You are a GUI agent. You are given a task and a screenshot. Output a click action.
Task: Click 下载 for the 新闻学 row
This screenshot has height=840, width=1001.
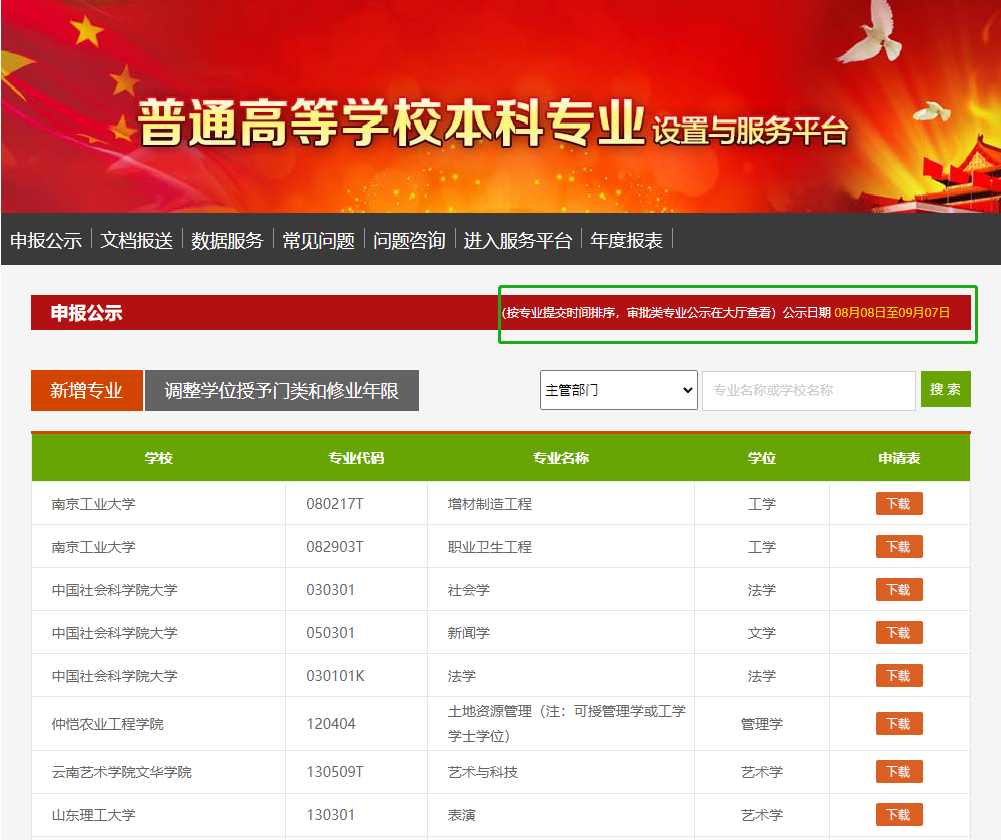[898, 633]
